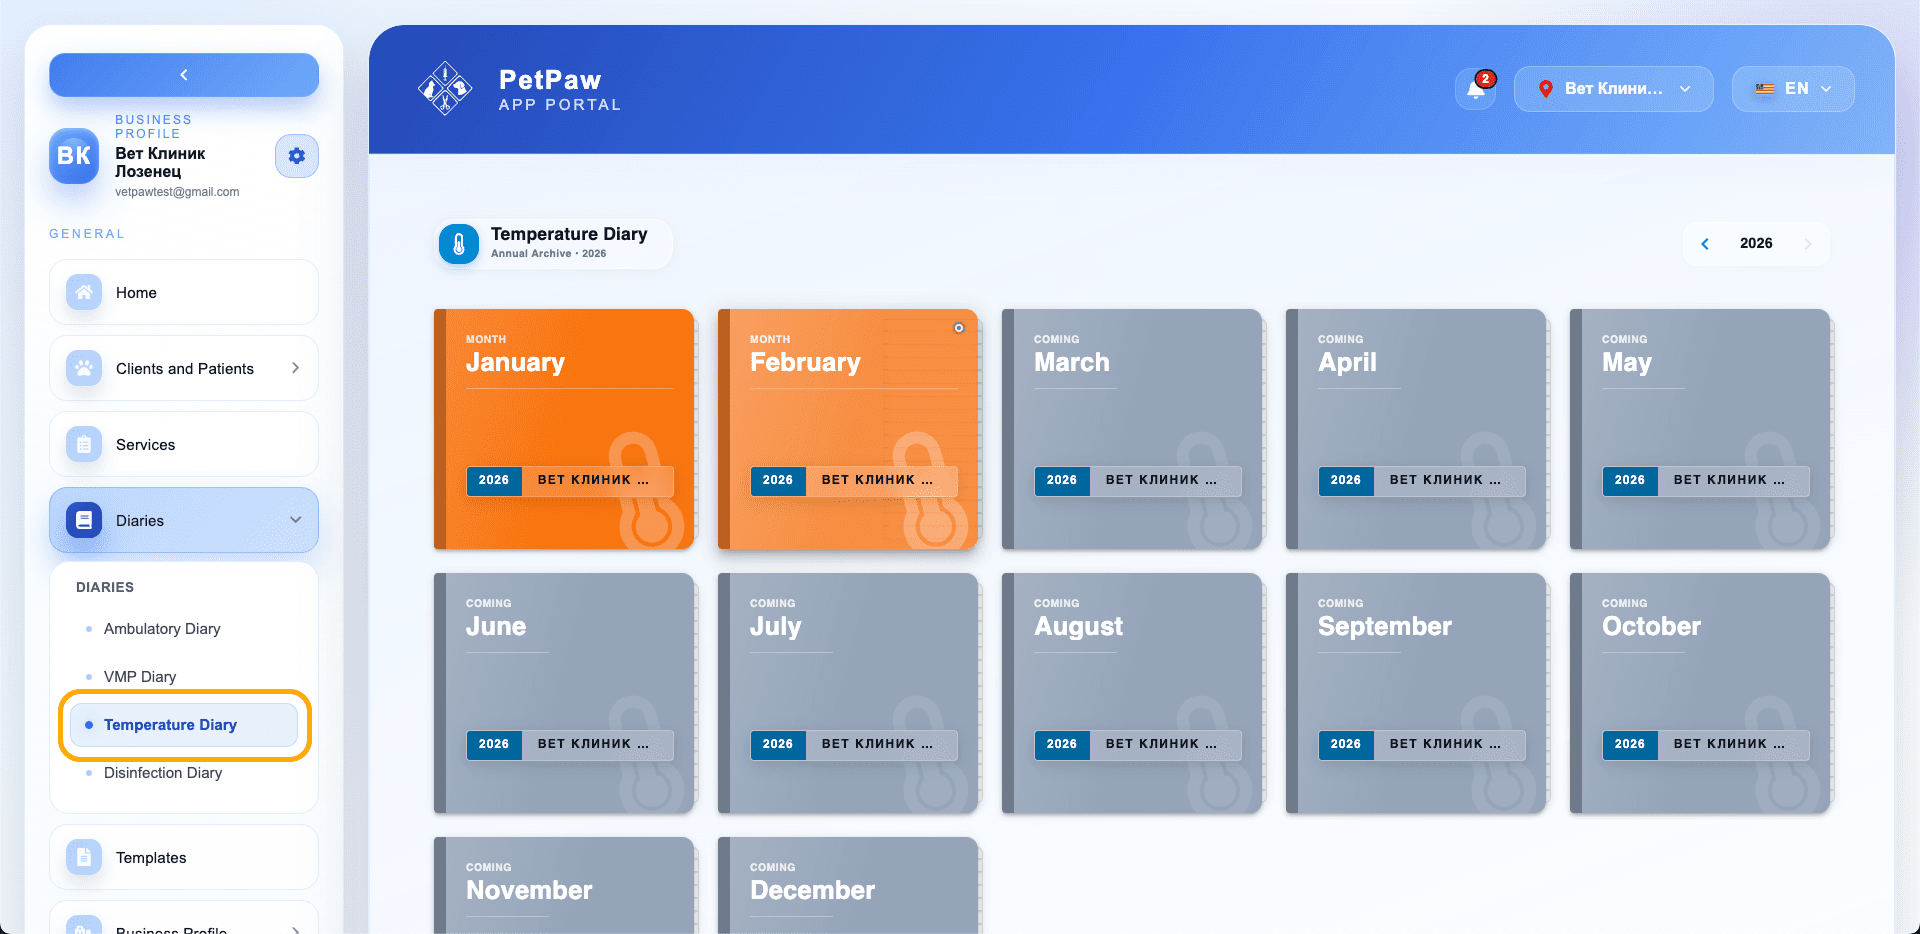Open the EN language dropdown

tap(1793, 89)
